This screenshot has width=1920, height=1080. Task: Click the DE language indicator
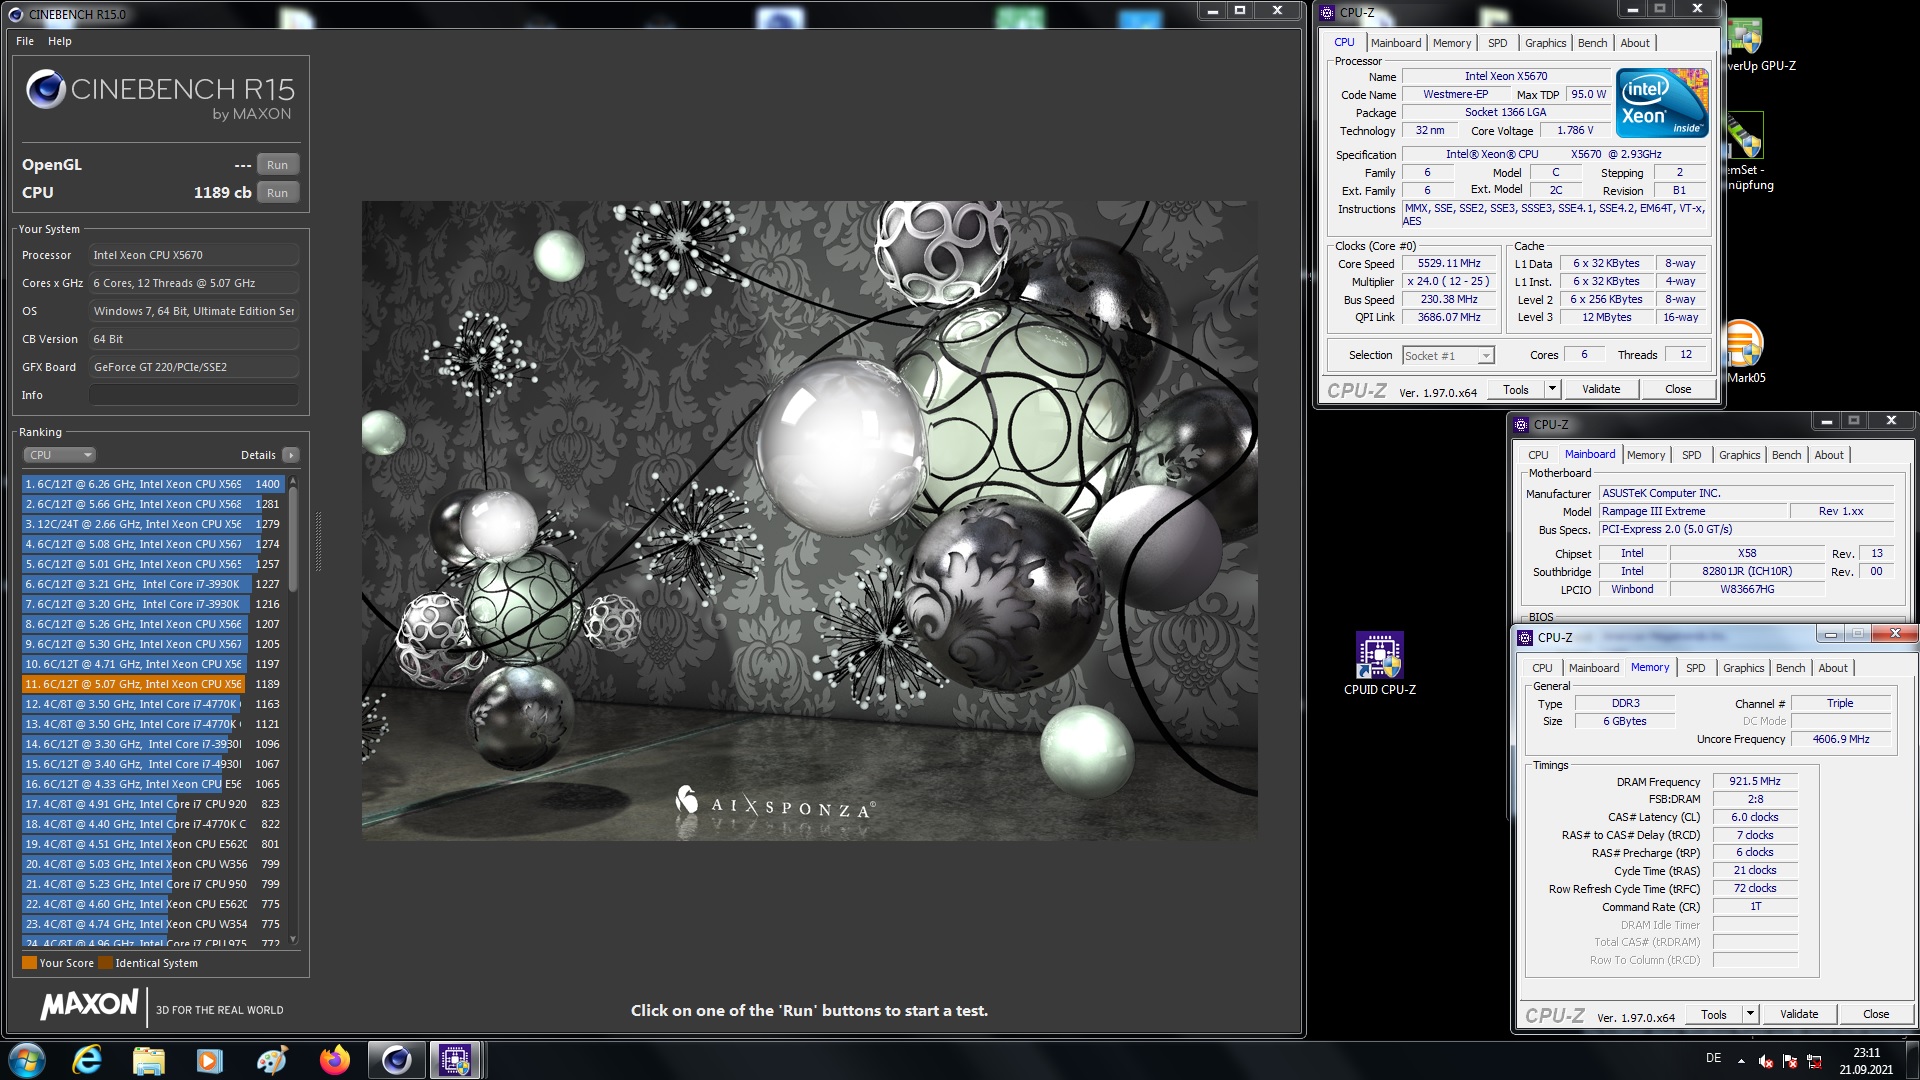[1713, 1058]
